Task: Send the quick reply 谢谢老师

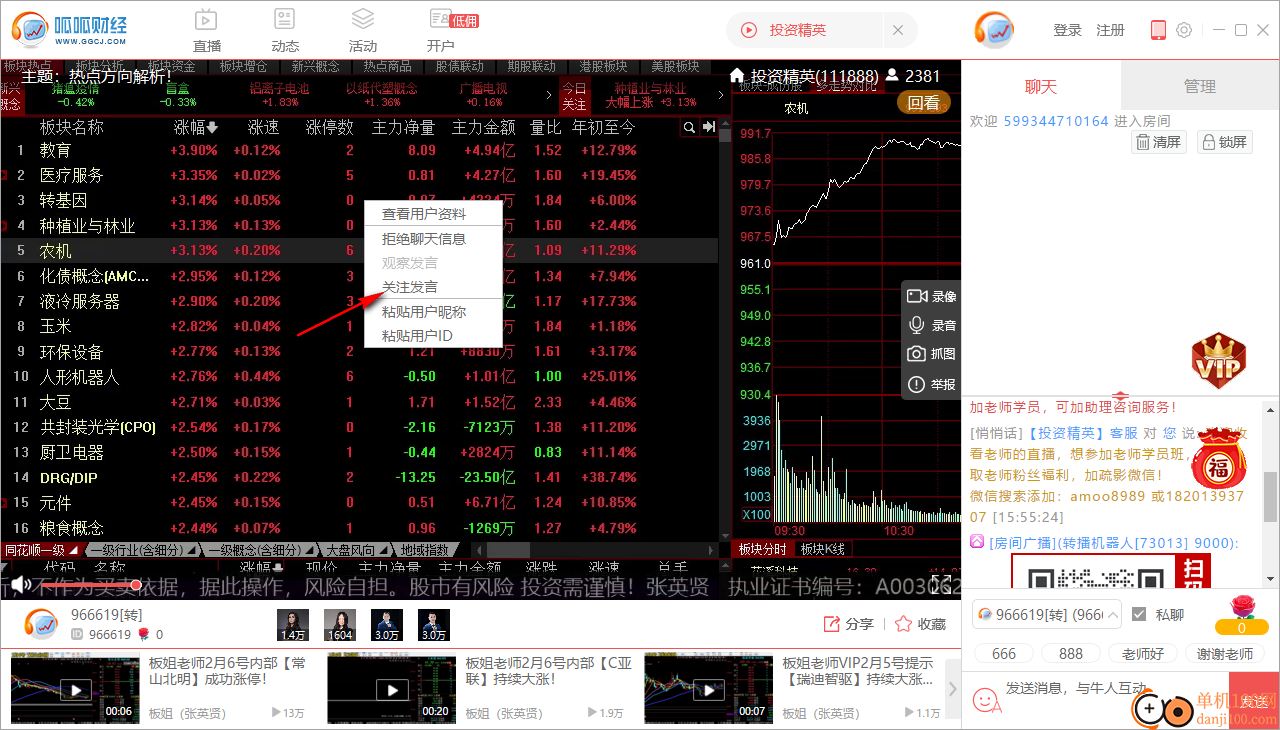Action: (1225, 653)
